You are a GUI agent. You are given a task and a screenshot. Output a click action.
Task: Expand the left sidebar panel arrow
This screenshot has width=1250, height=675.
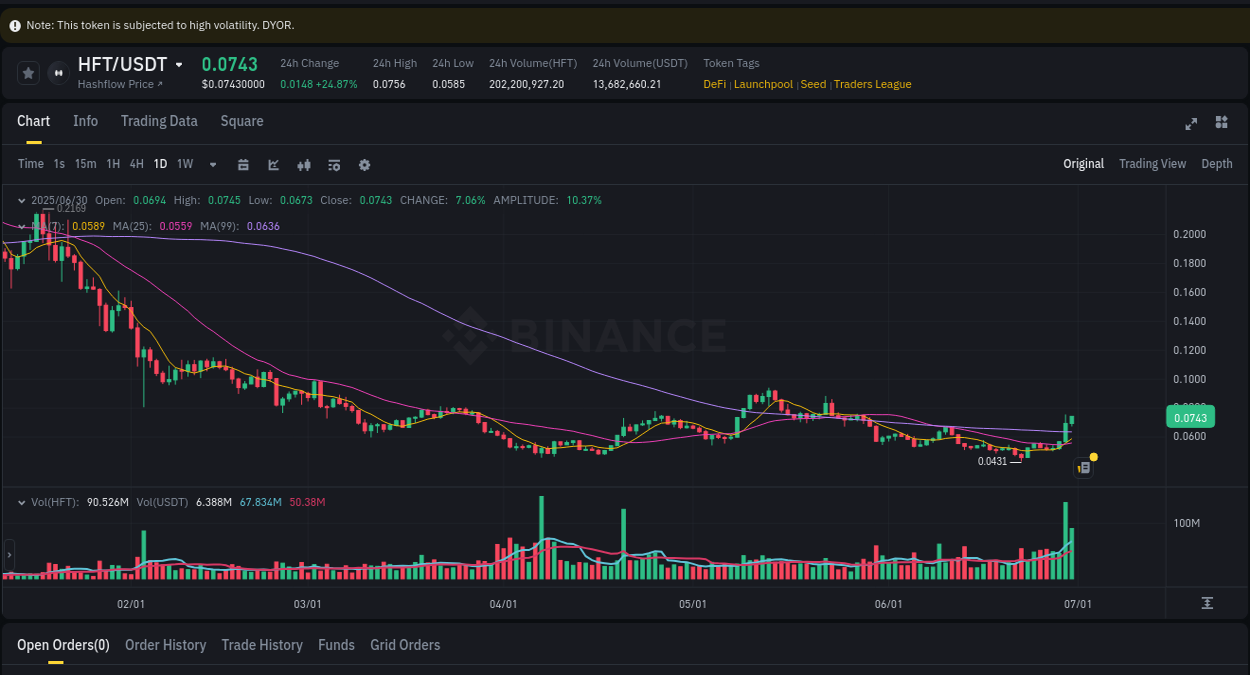pyautogui.click(x=7, y=553)
